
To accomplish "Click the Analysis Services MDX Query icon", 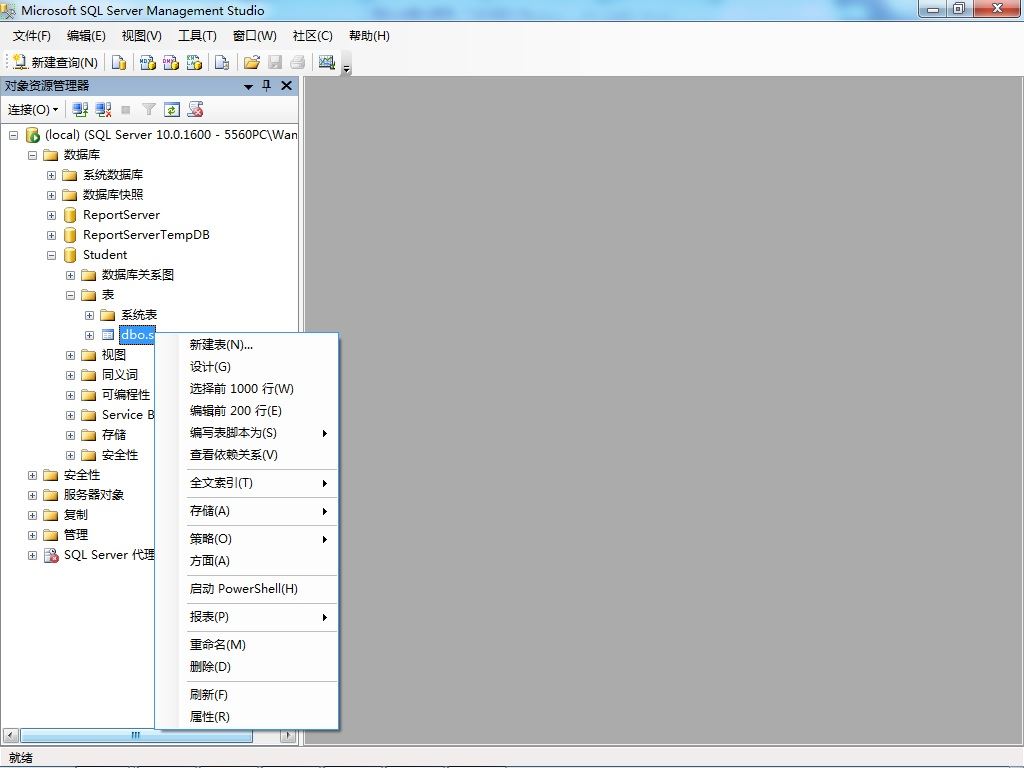I will coord(148,62).
